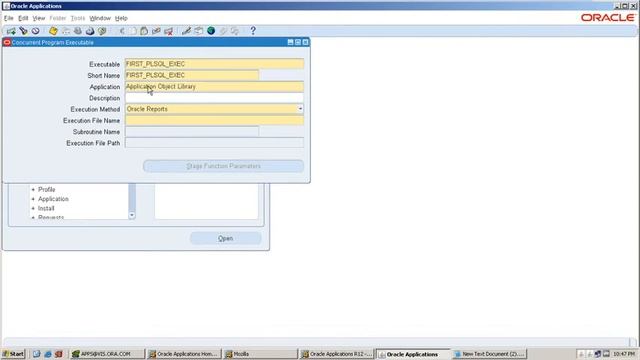
Task: Click the Copy toolbar icon
Action: [133, 31]
